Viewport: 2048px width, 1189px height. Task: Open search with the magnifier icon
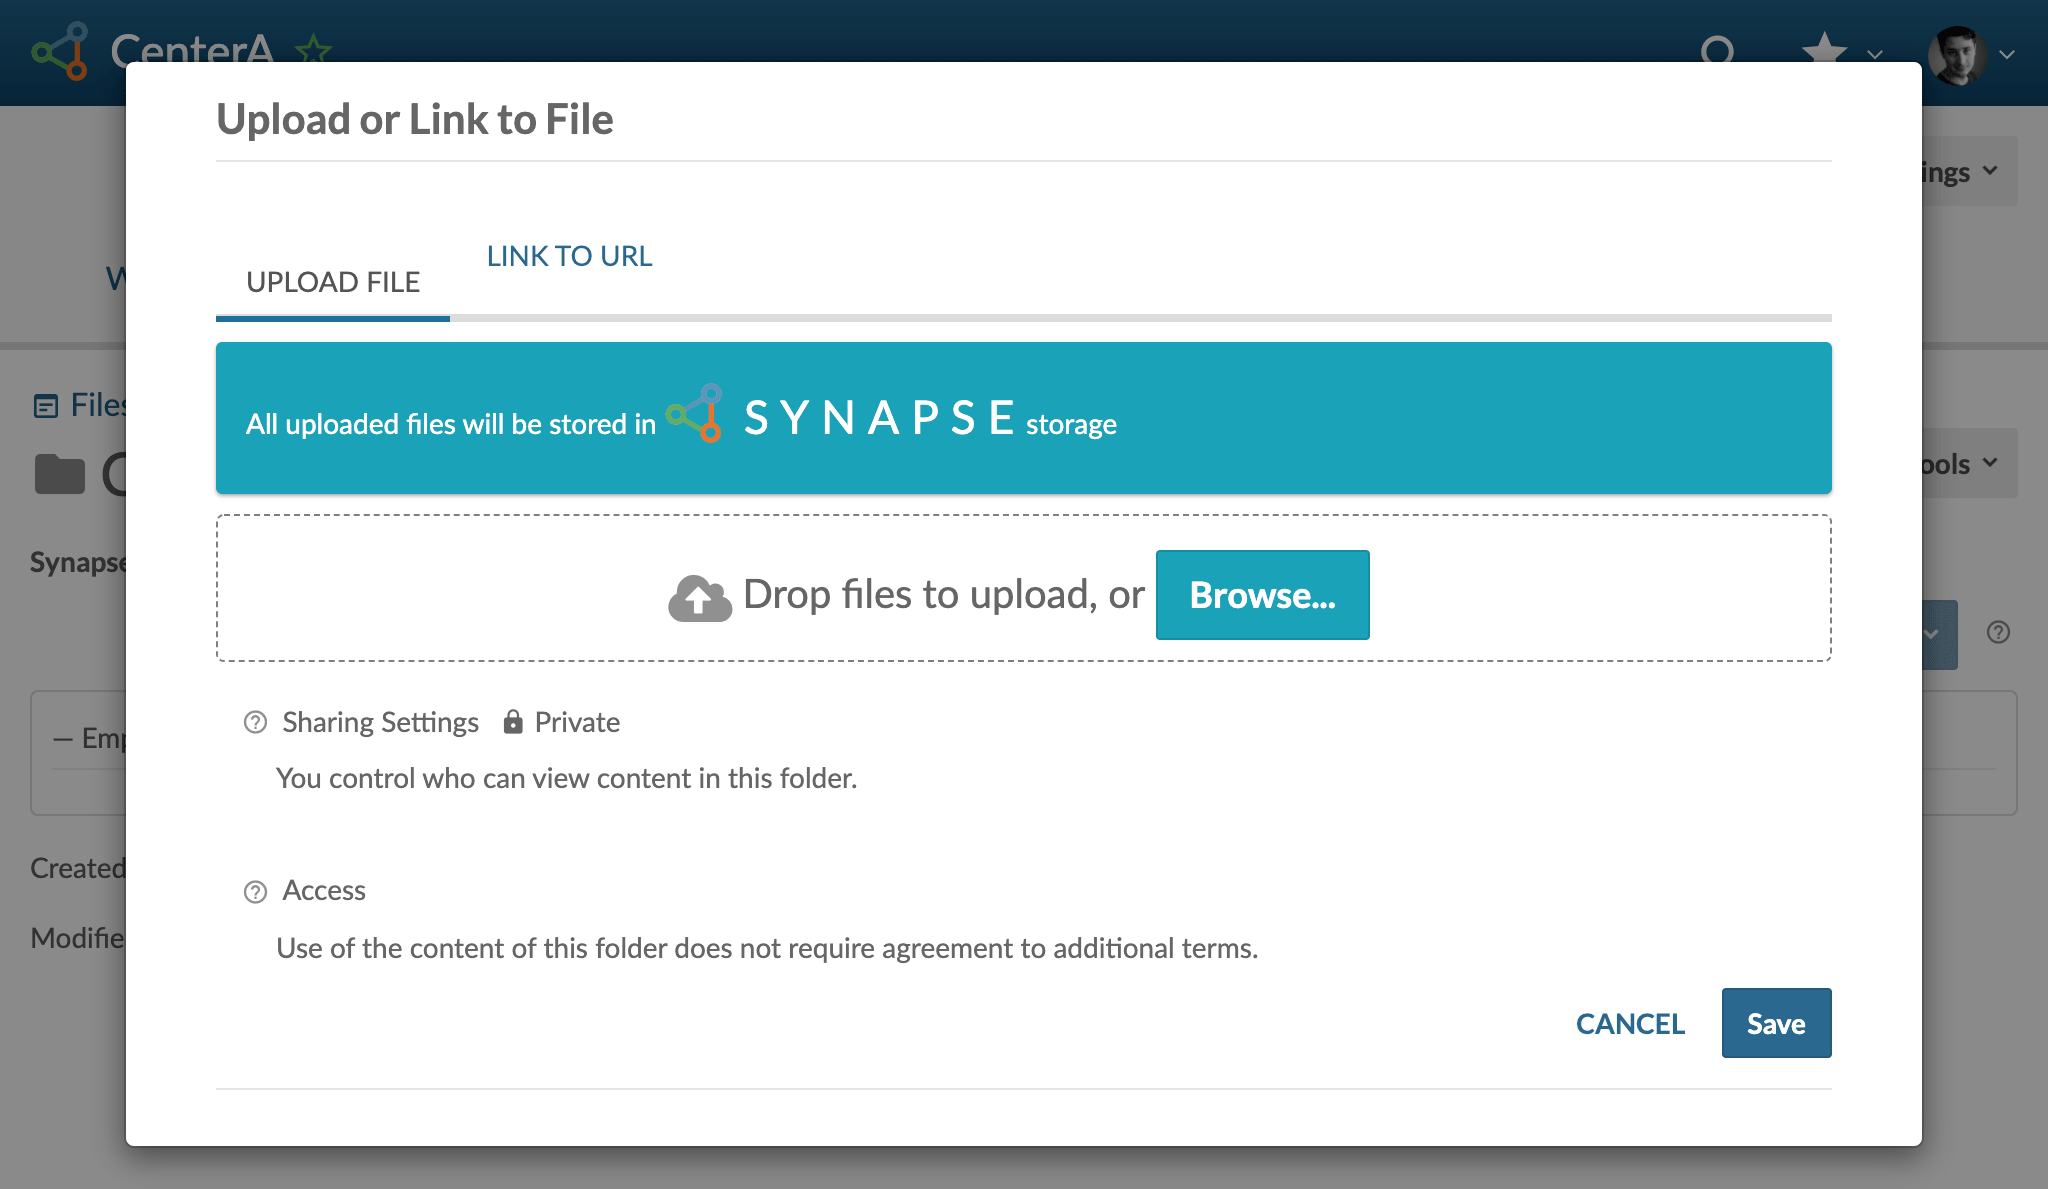[x=1717, y=50]
